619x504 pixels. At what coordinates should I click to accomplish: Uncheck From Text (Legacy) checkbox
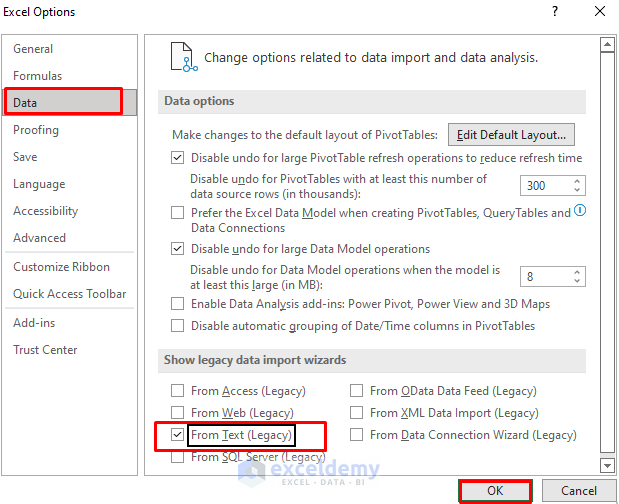(x=178, y=435)
